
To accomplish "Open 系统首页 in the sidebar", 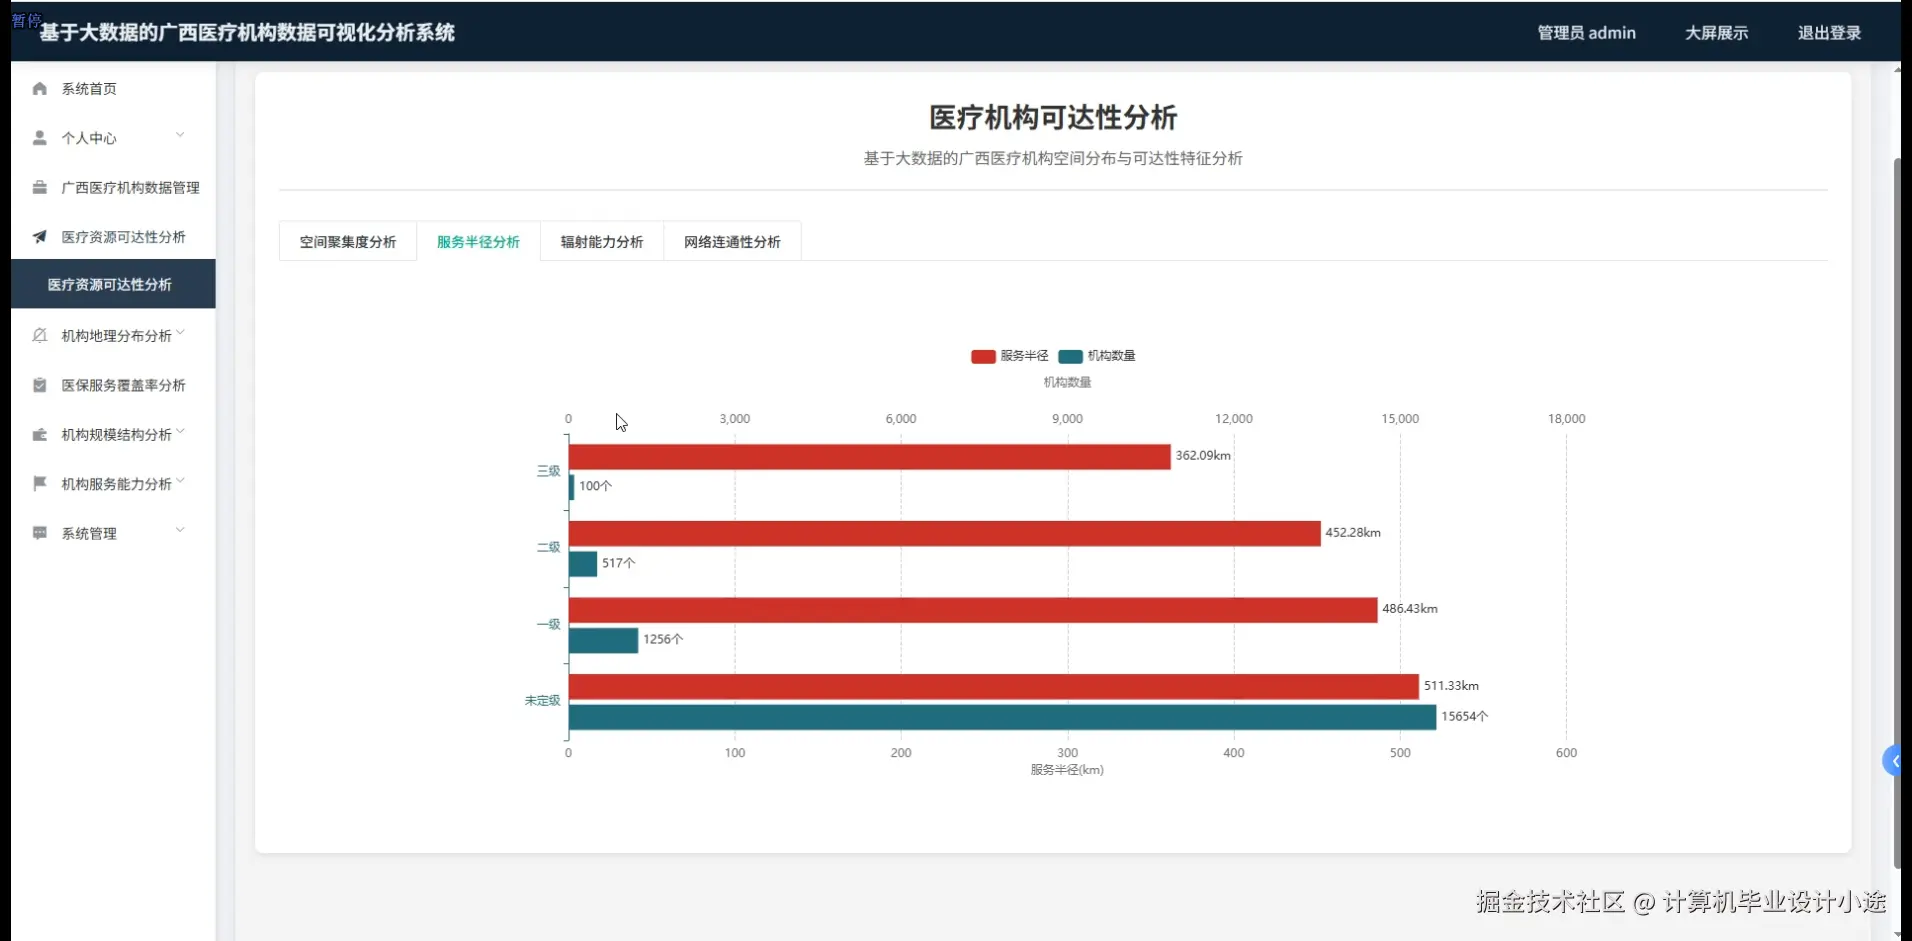I will 113,89.
